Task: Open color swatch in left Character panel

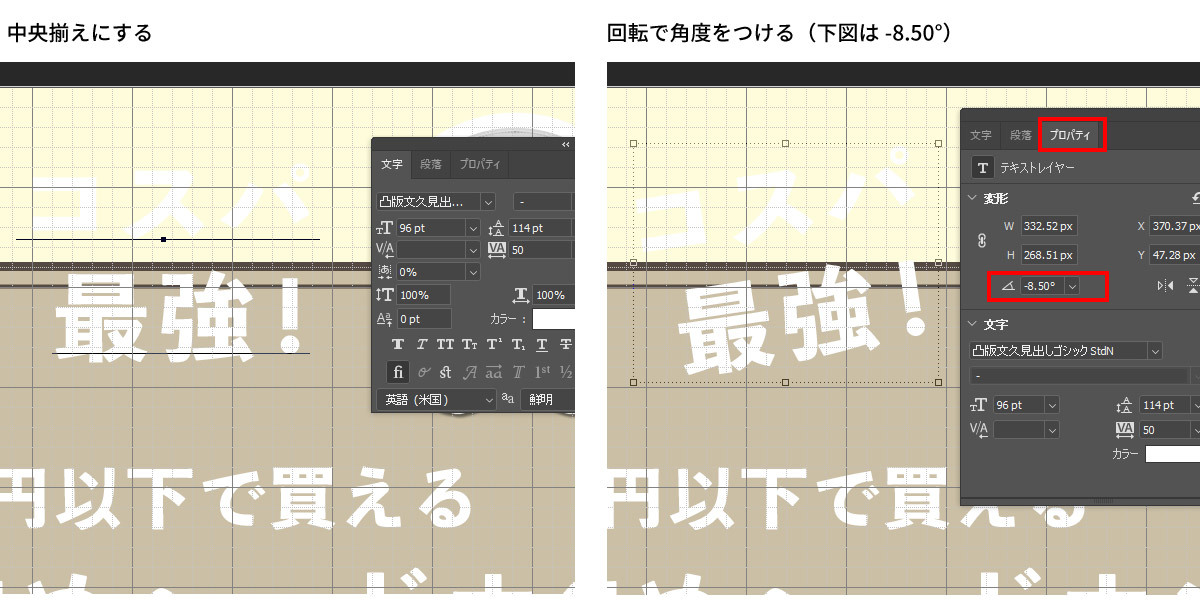Action: tap(553, 319)
